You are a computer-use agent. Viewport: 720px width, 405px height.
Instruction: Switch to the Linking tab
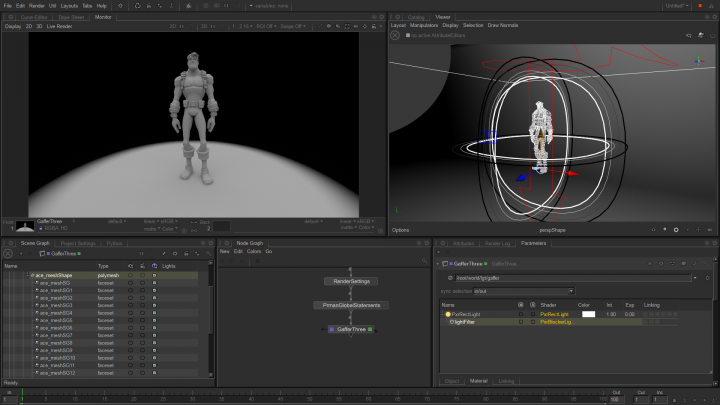[x=506, y=381]
